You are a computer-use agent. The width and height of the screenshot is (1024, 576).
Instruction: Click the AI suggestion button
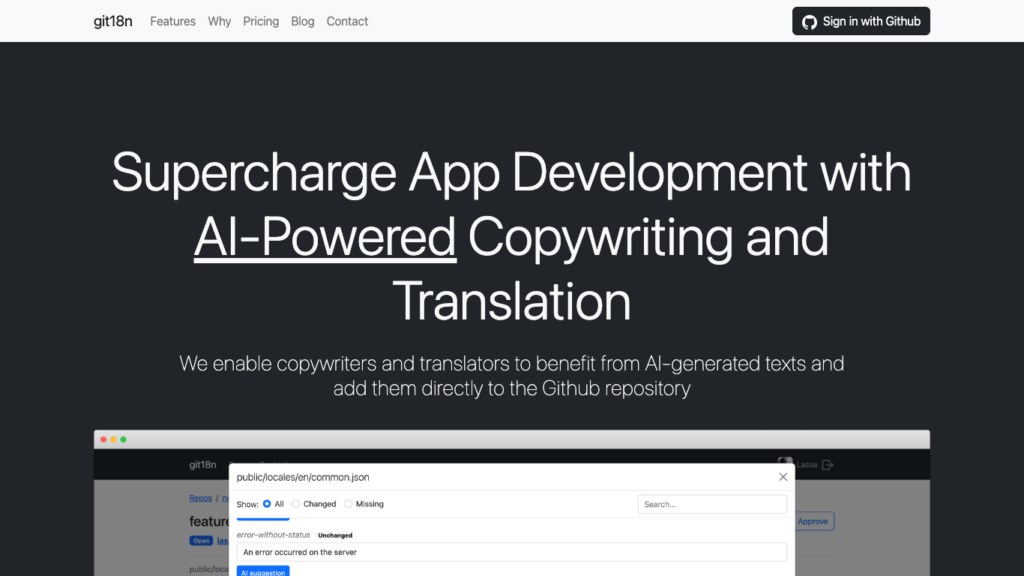263,571
